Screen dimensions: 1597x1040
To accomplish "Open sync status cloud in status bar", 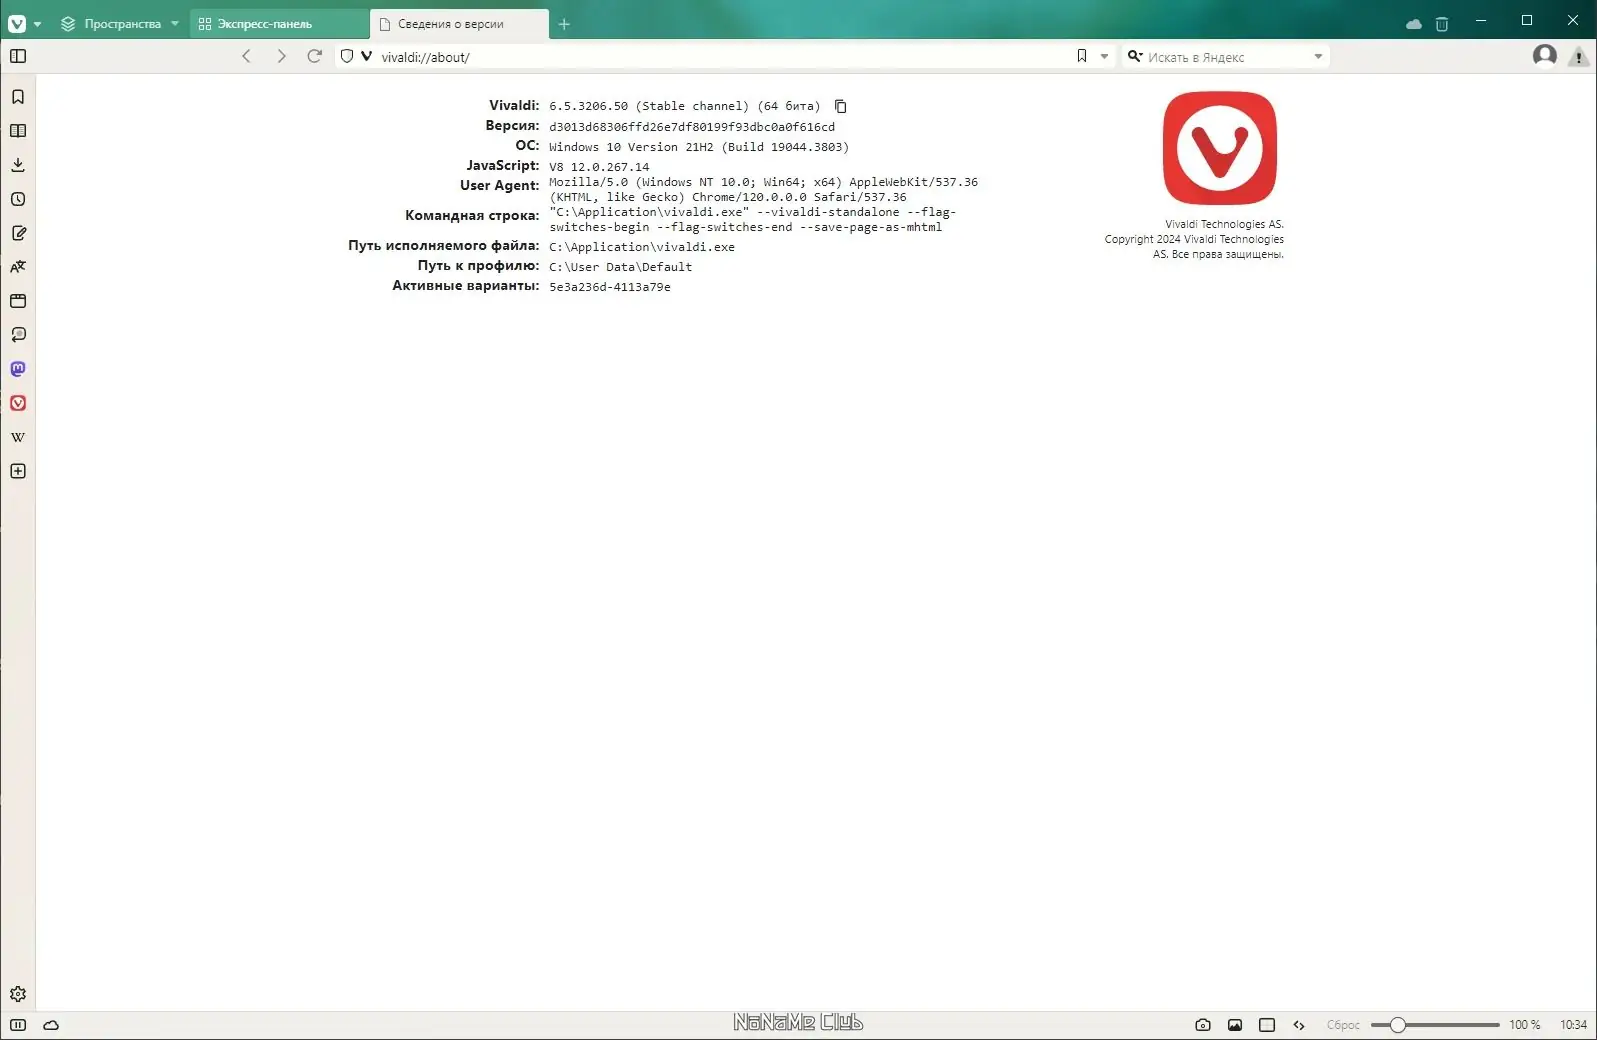I will 51,1025.
